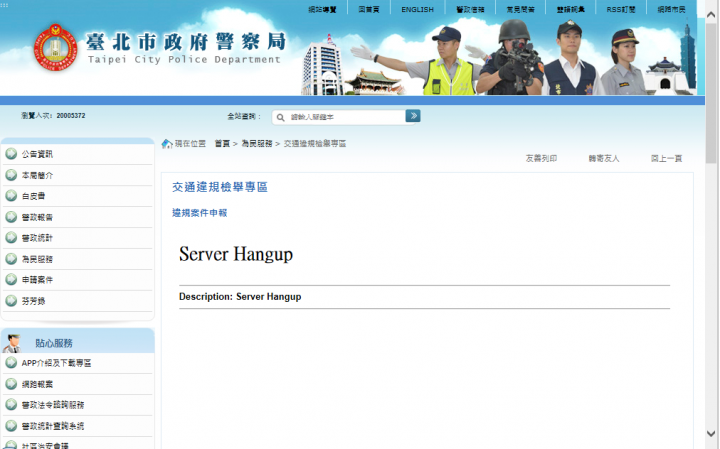Viewport: 720px width, 449px height.
Task: Open 警政統計 in the left sidebar menu
Action: pos(37,238)
